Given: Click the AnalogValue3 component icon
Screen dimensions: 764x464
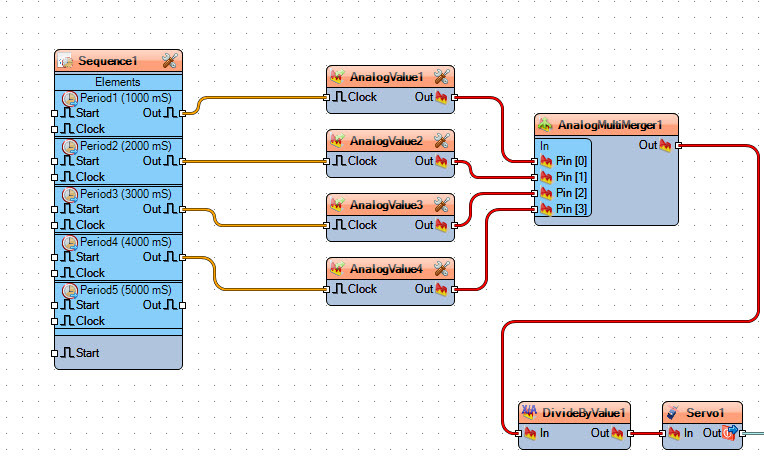Looking at the screenshot, I should coord(337,205).
